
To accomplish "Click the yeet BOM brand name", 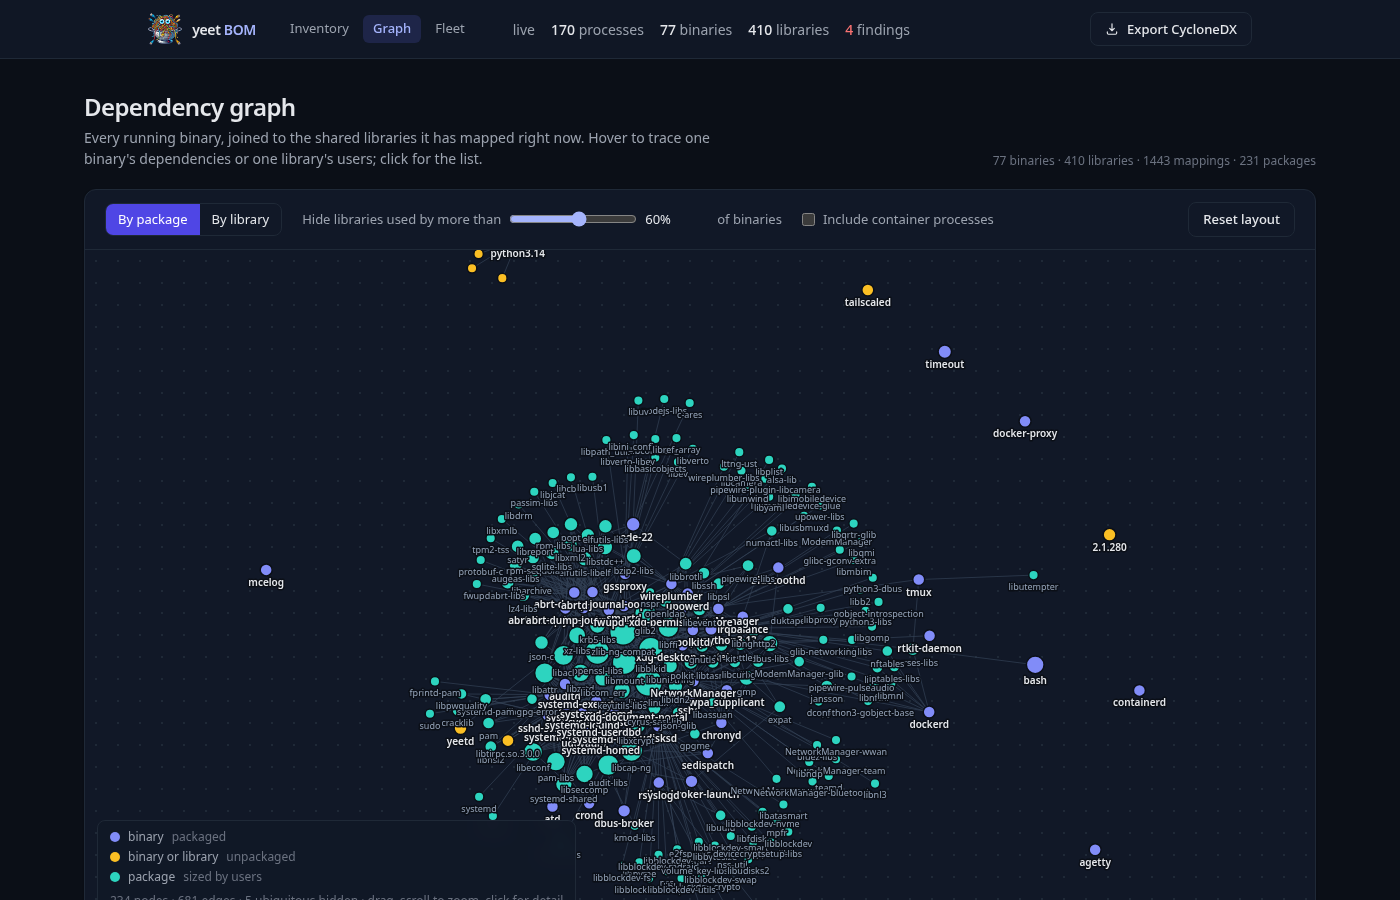I will tap(224, 30).
